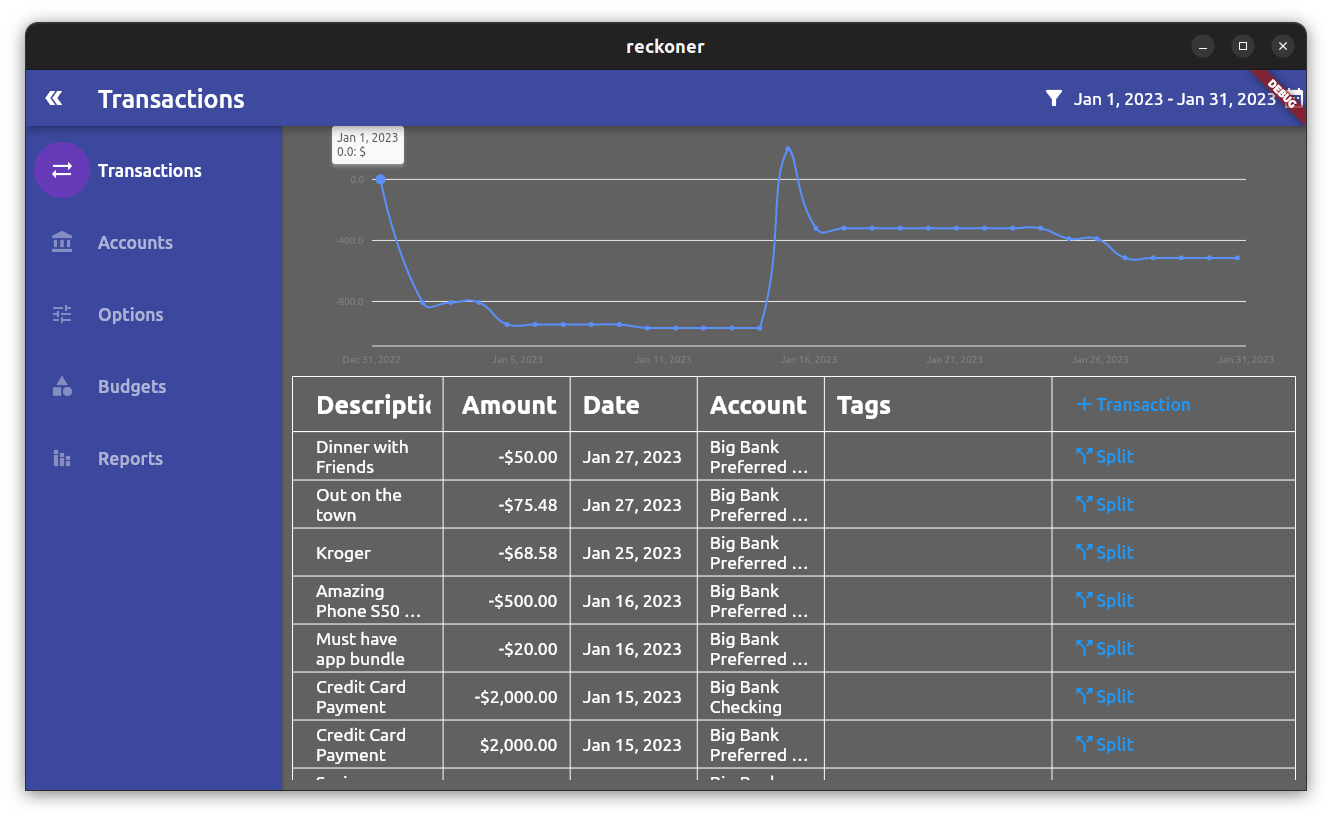Click the Amount column header
This screenshot has width=1332, height=819.
coord(507,404)
